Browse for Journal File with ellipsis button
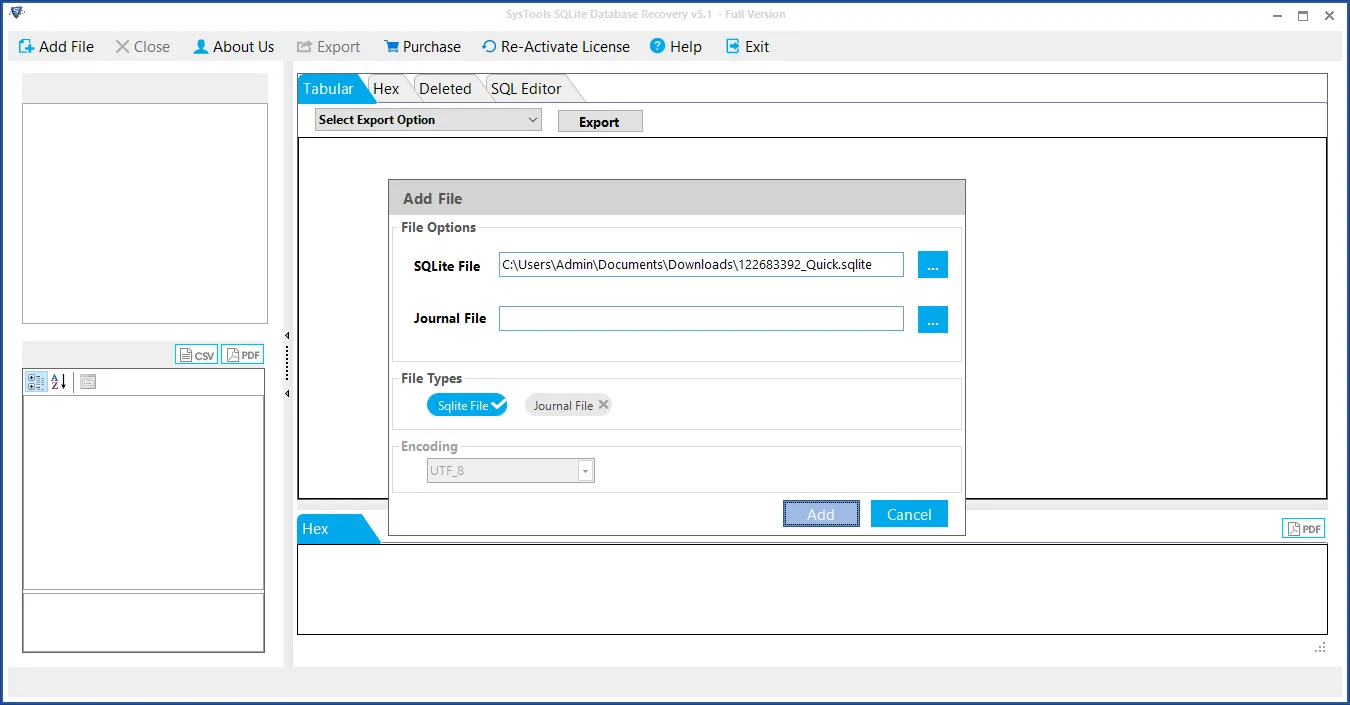 pyautogui.click(x=932, y=319)
